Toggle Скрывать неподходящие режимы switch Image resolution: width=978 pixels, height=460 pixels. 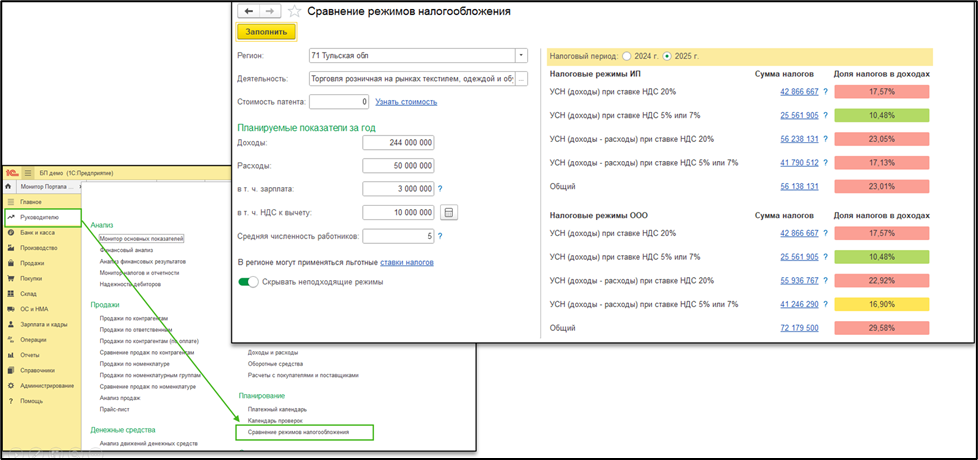click(248, 282)
